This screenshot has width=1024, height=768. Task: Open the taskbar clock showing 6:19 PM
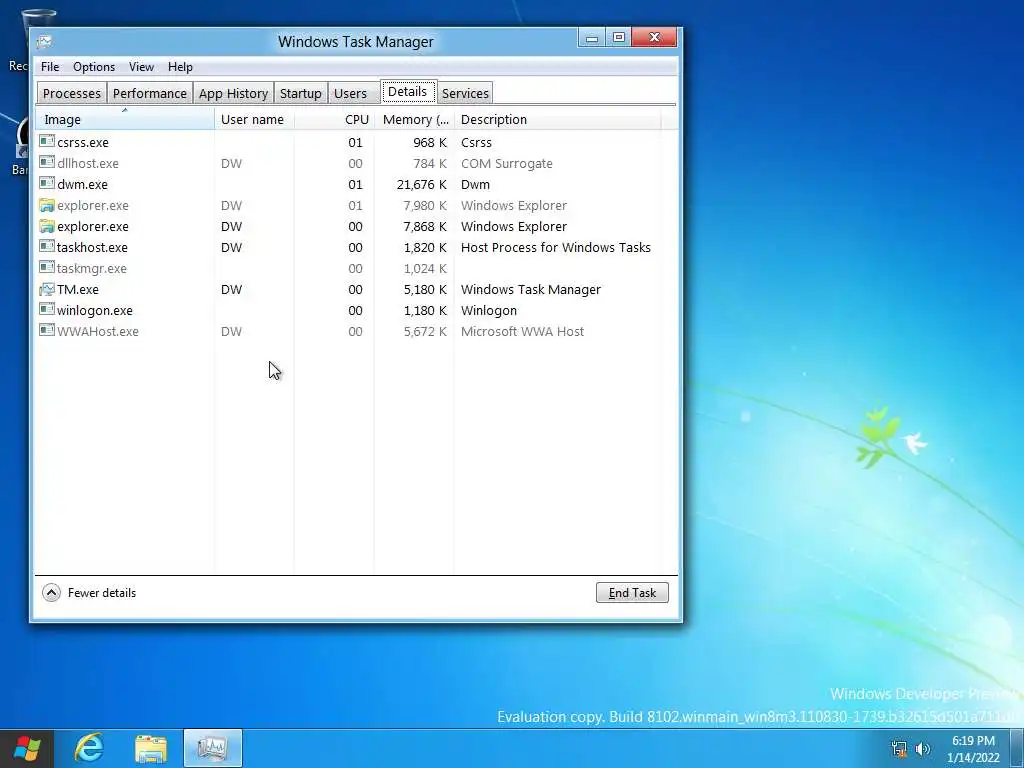point(973,749)
